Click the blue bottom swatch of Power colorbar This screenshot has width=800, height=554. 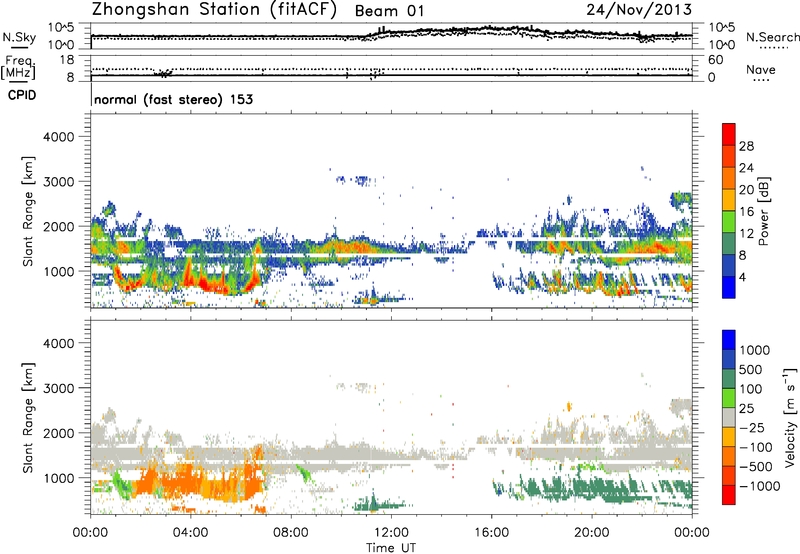click(729, 287)
